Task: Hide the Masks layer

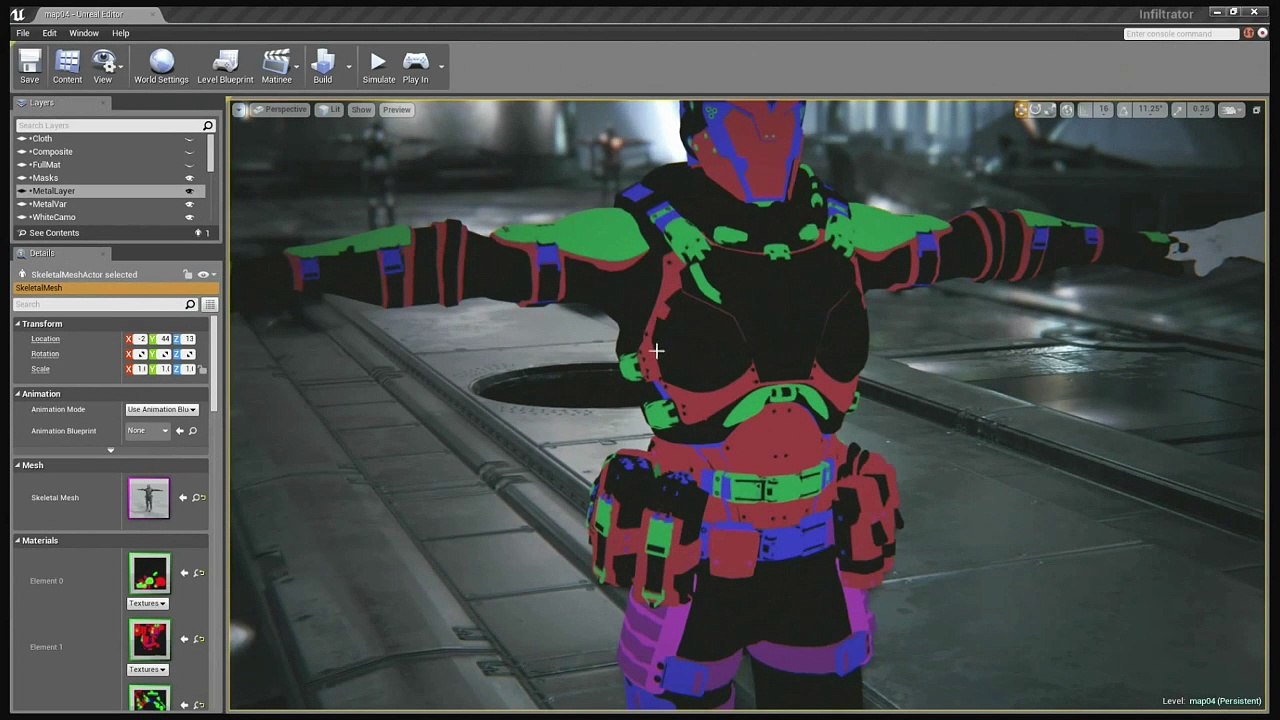Action: point(189,178)
